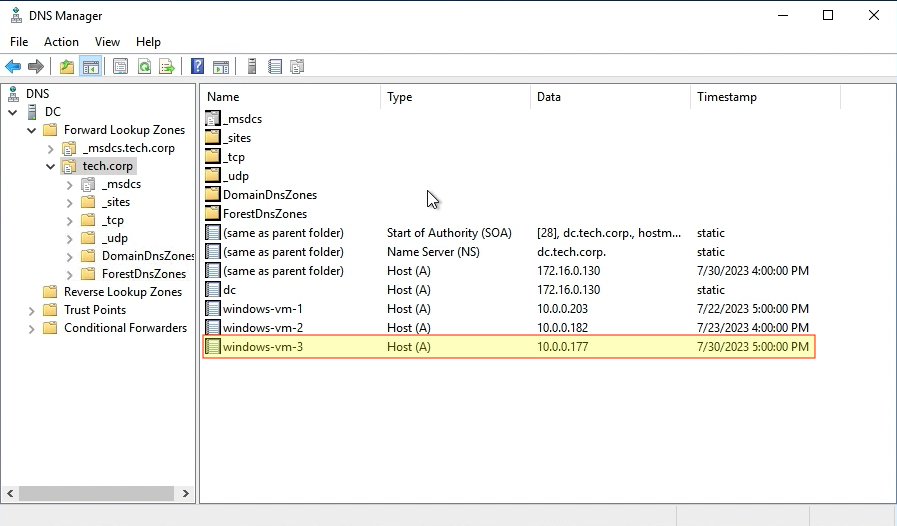Click the blue Back arrow in toolbar
897x526 pixels.
coord(13,67)
